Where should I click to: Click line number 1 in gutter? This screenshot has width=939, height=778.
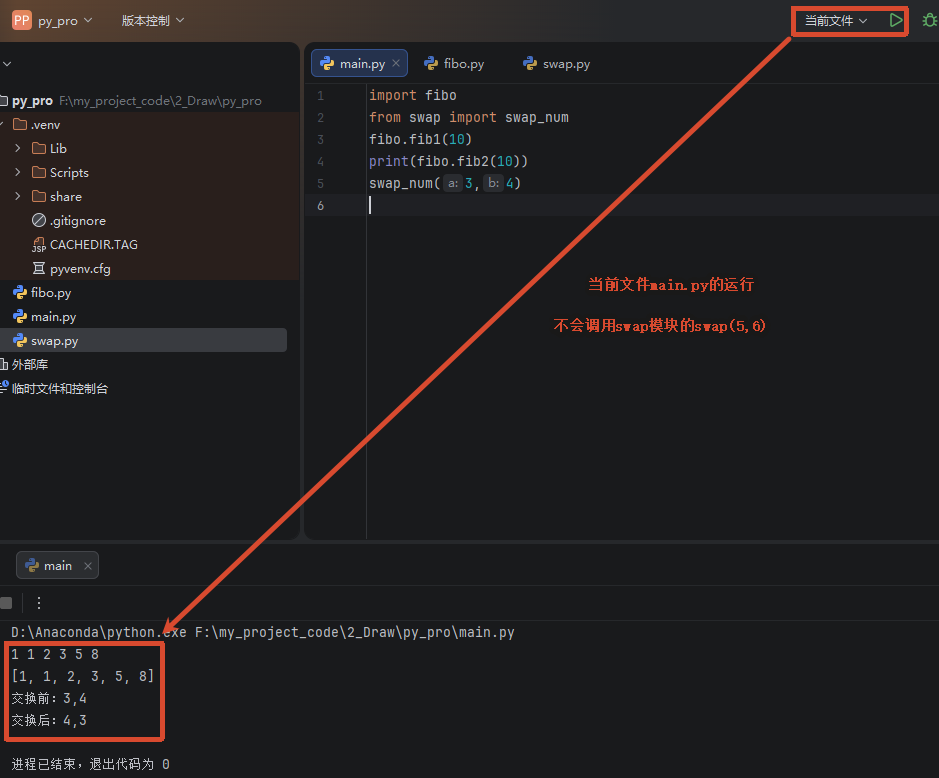pos(321,96)
